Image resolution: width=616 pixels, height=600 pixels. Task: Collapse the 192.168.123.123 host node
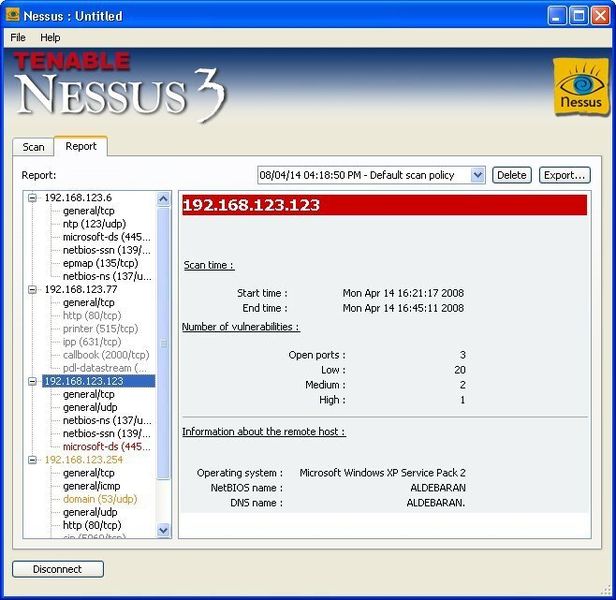(x=32, y=381)
